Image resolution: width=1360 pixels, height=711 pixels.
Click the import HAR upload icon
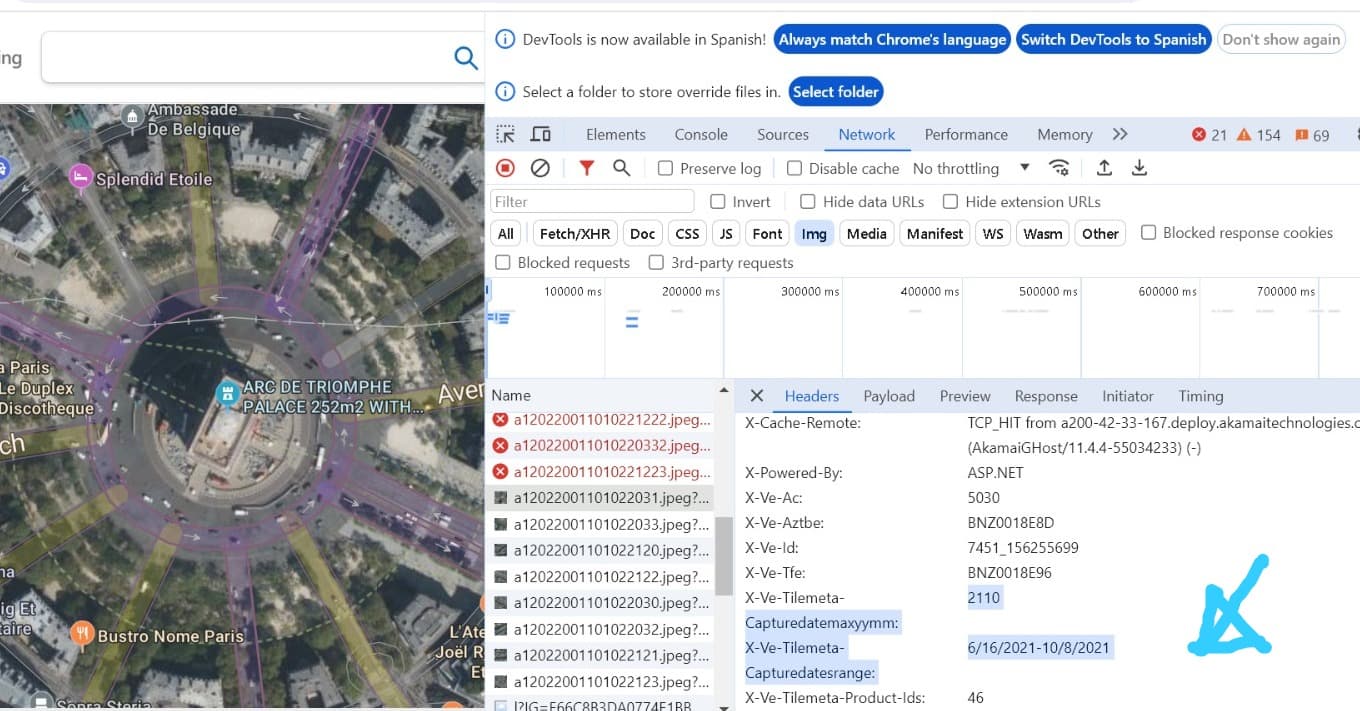[x=1104, y=168]
